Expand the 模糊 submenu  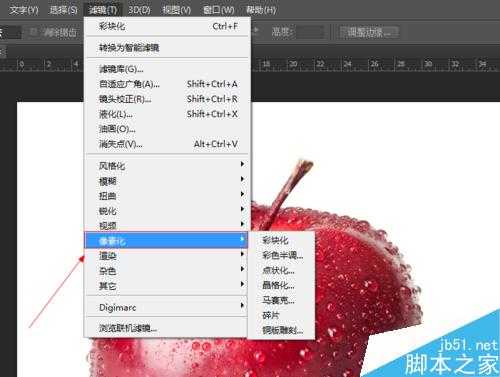pos(167,181)
